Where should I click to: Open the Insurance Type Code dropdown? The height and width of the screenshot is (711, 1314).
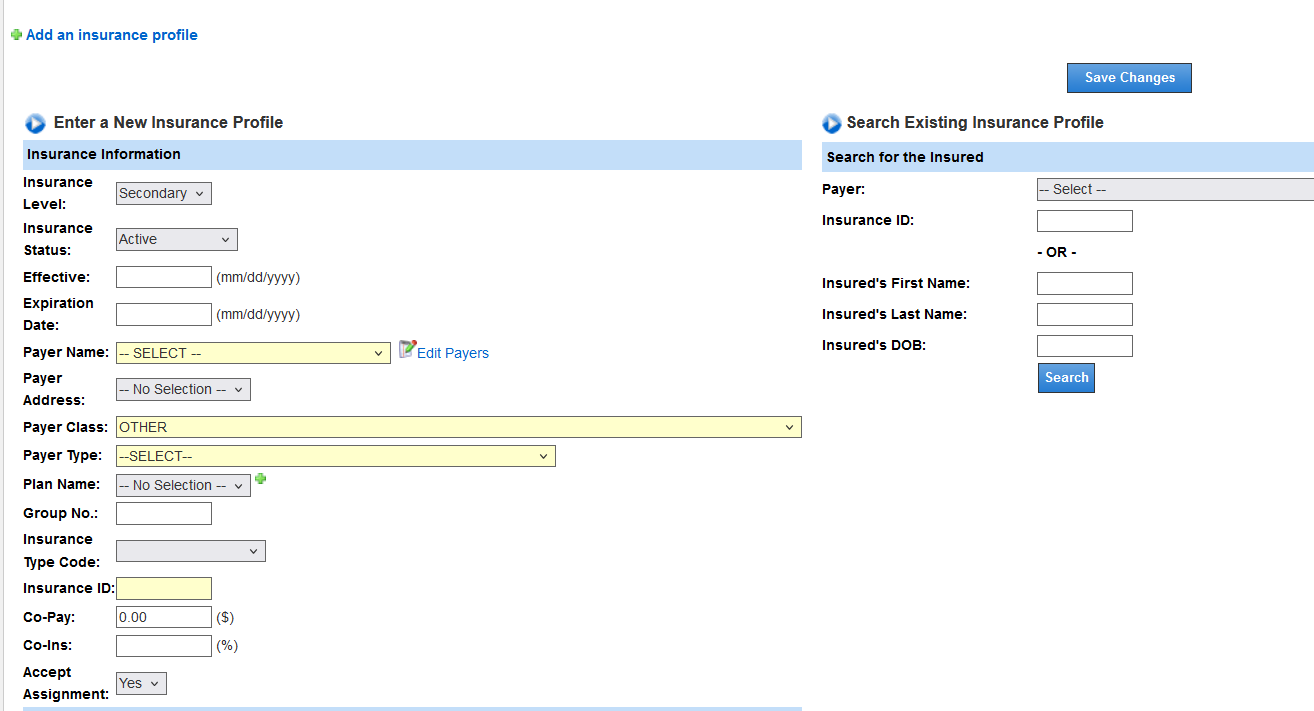pyautogui.click(x=191, y=551)
